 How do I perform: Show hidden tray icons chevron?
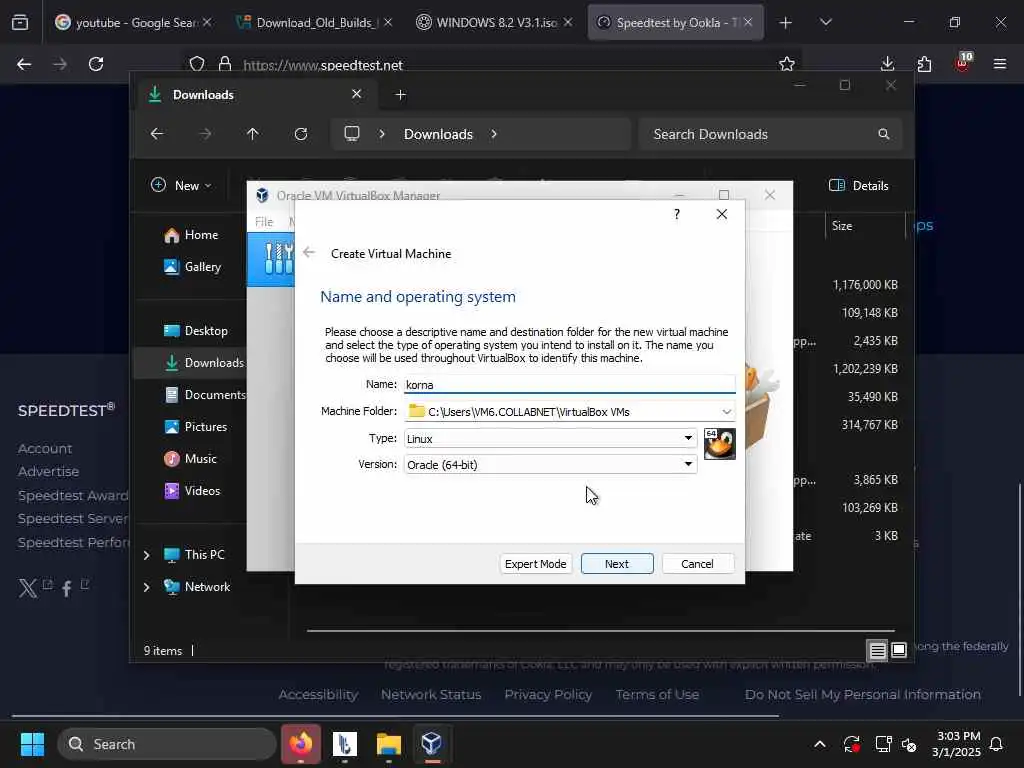pos(820,744)
